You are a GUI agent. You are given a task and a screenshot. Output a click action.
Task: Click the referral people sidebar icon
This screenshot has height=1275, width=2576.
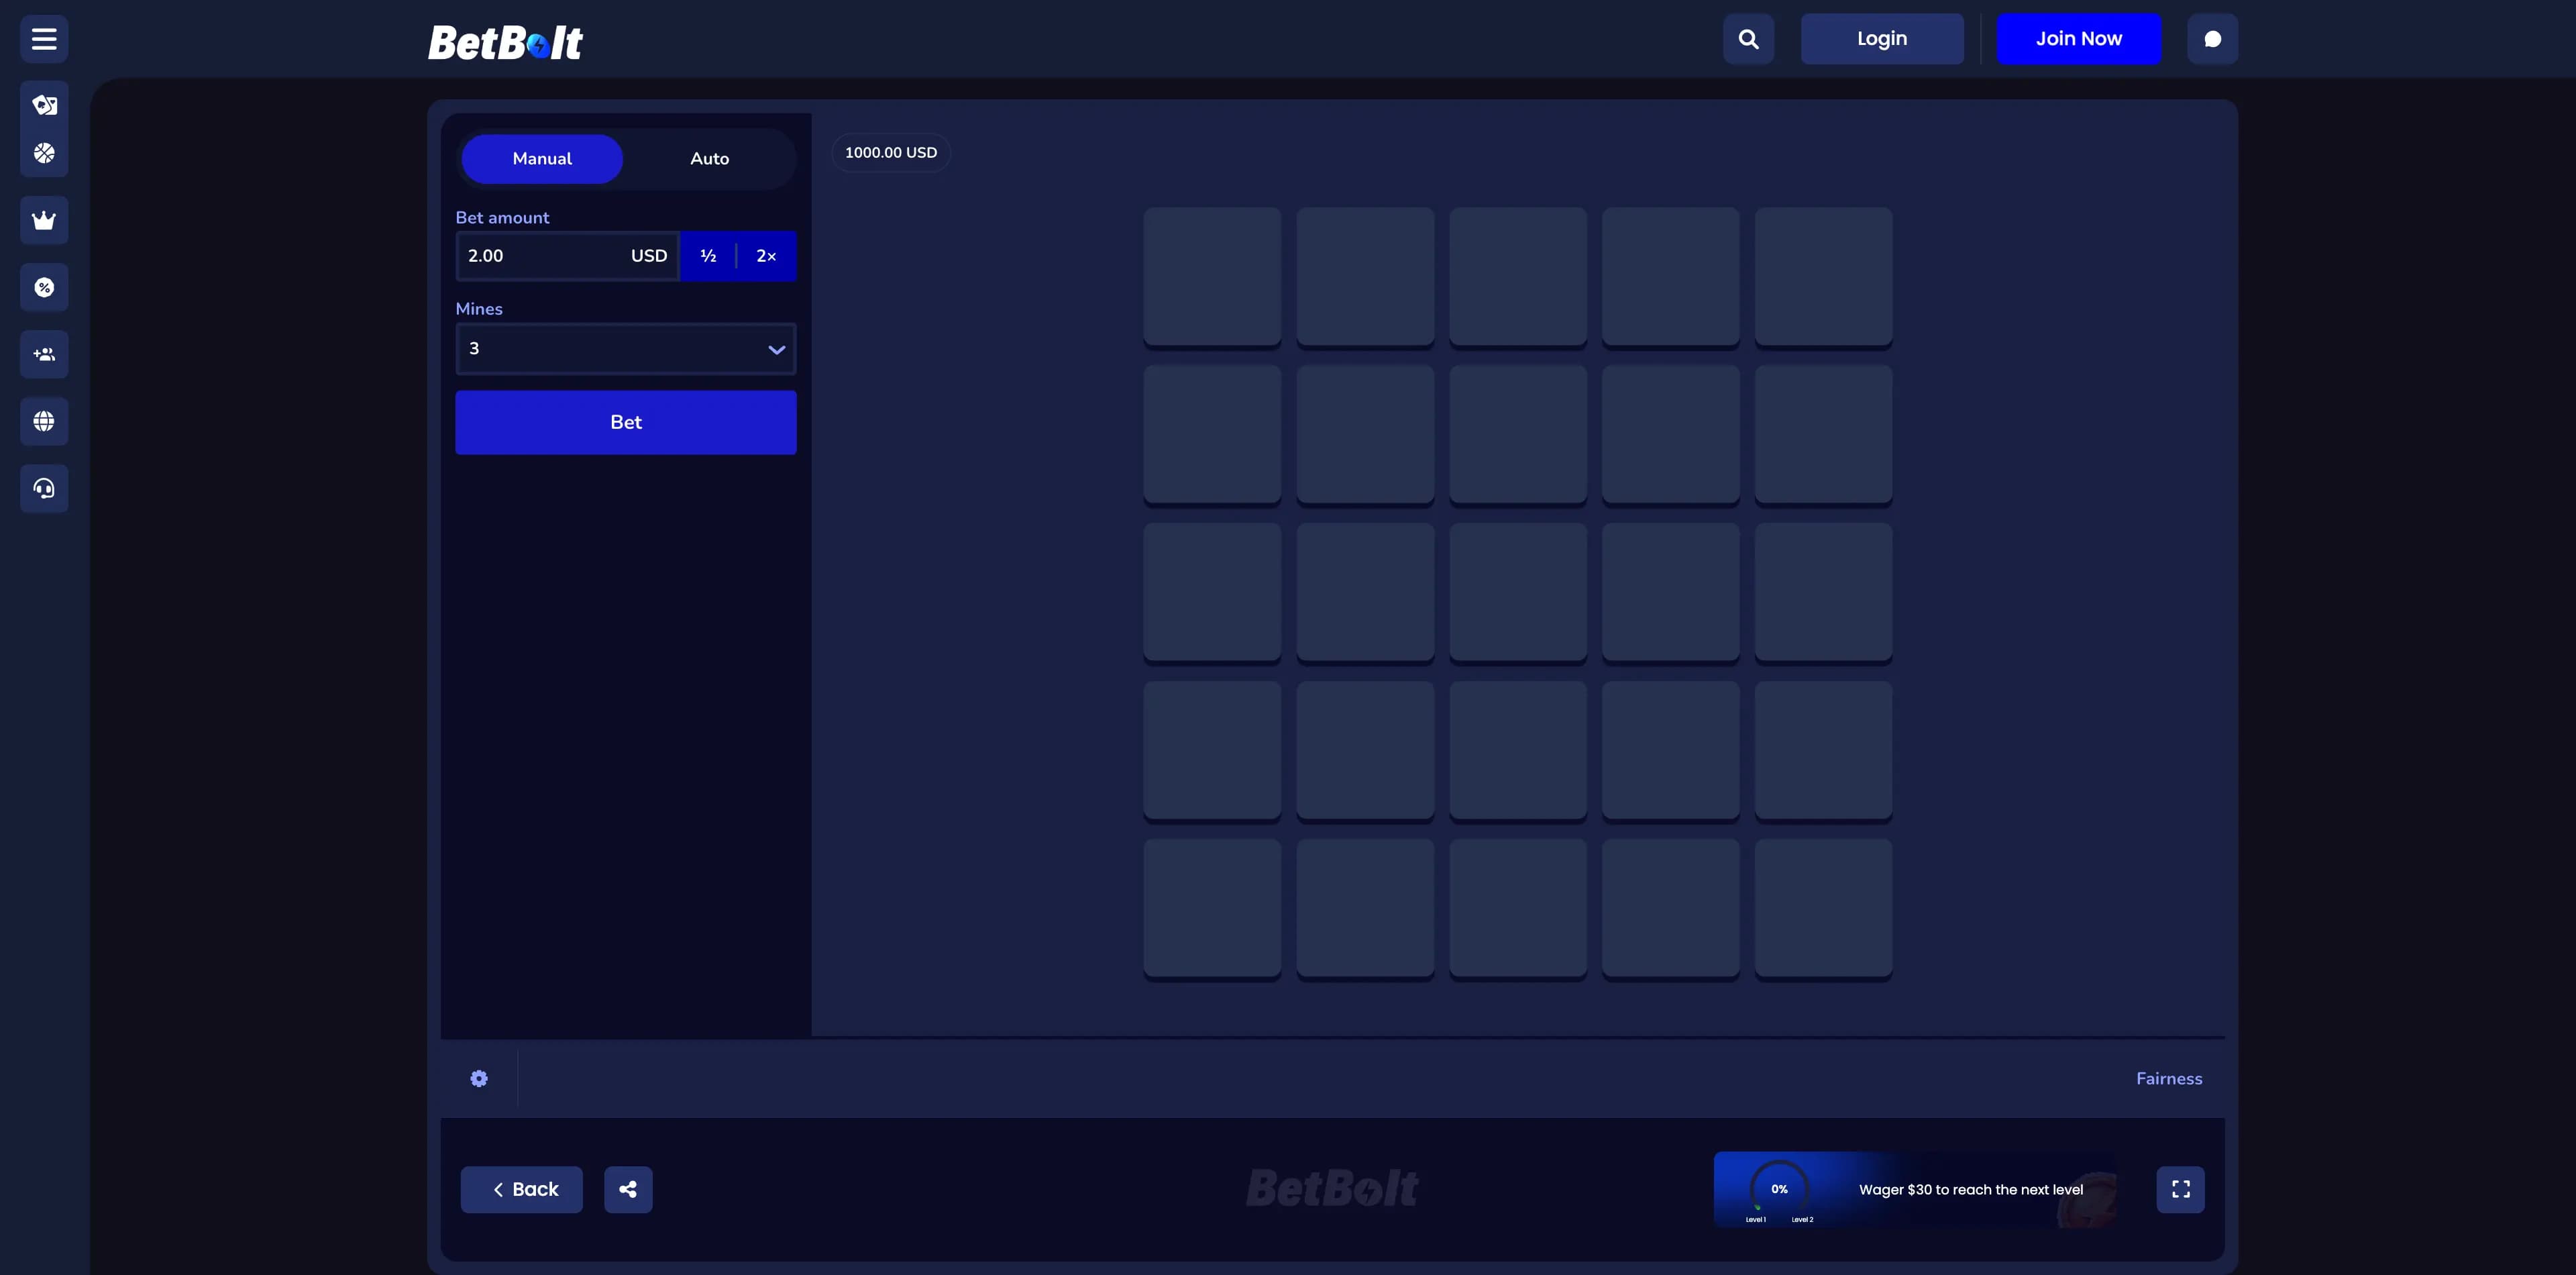[44, 355]
